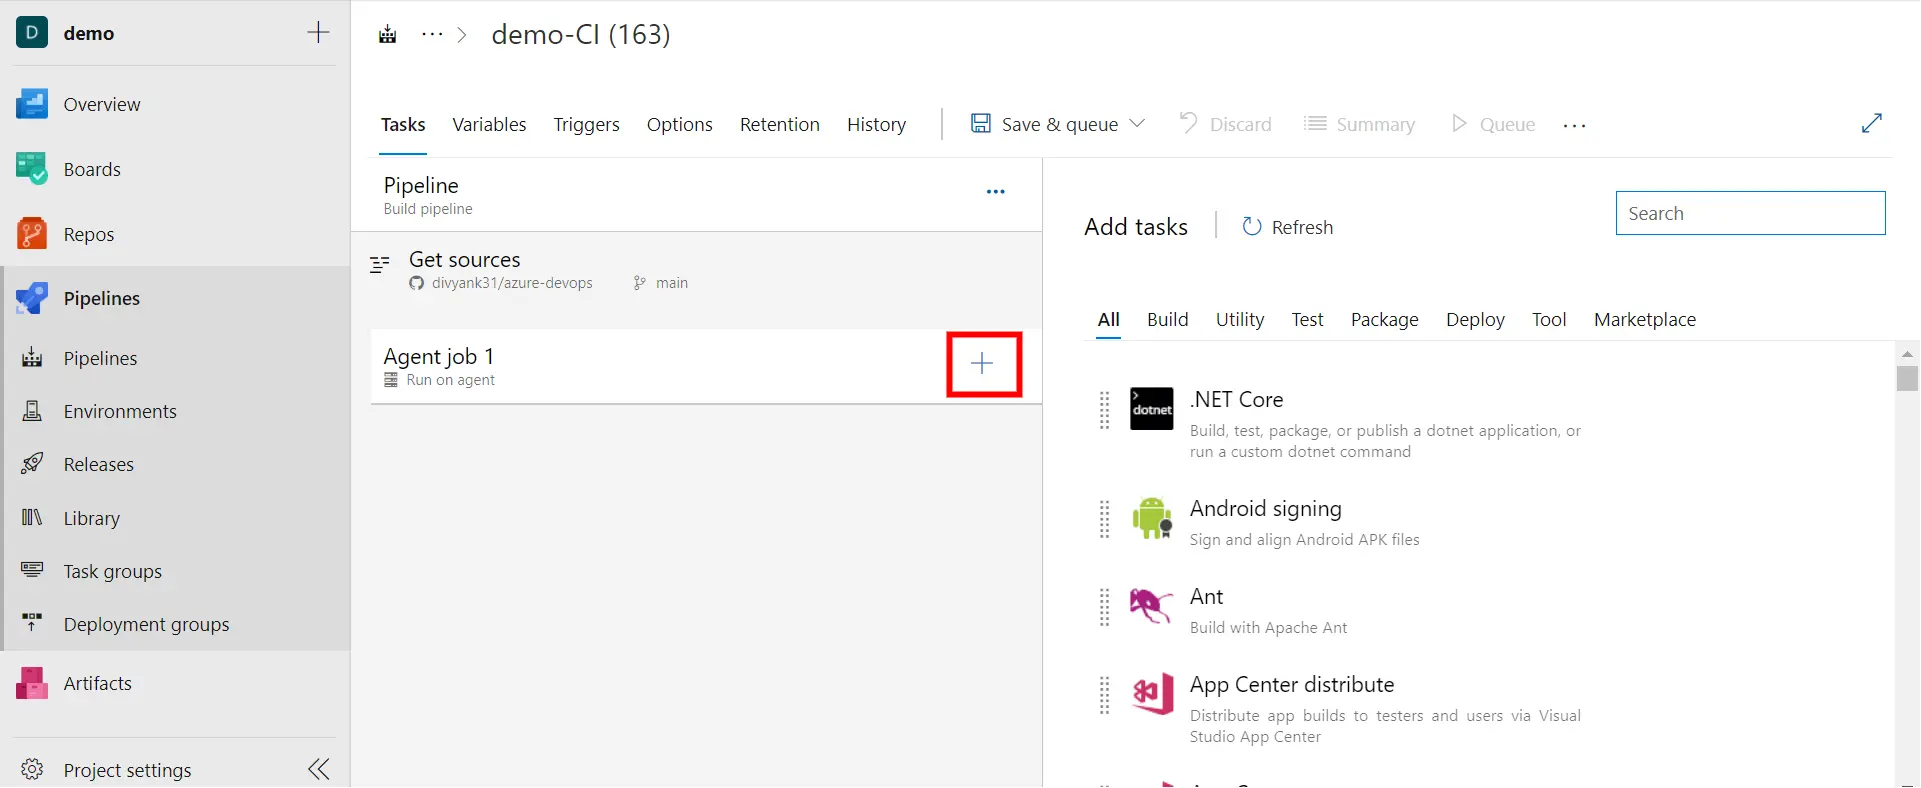The width and height of the screenshot is (1921, 788).
Task: Click the scrollbar up arrow
Action: coord(1907,354)
